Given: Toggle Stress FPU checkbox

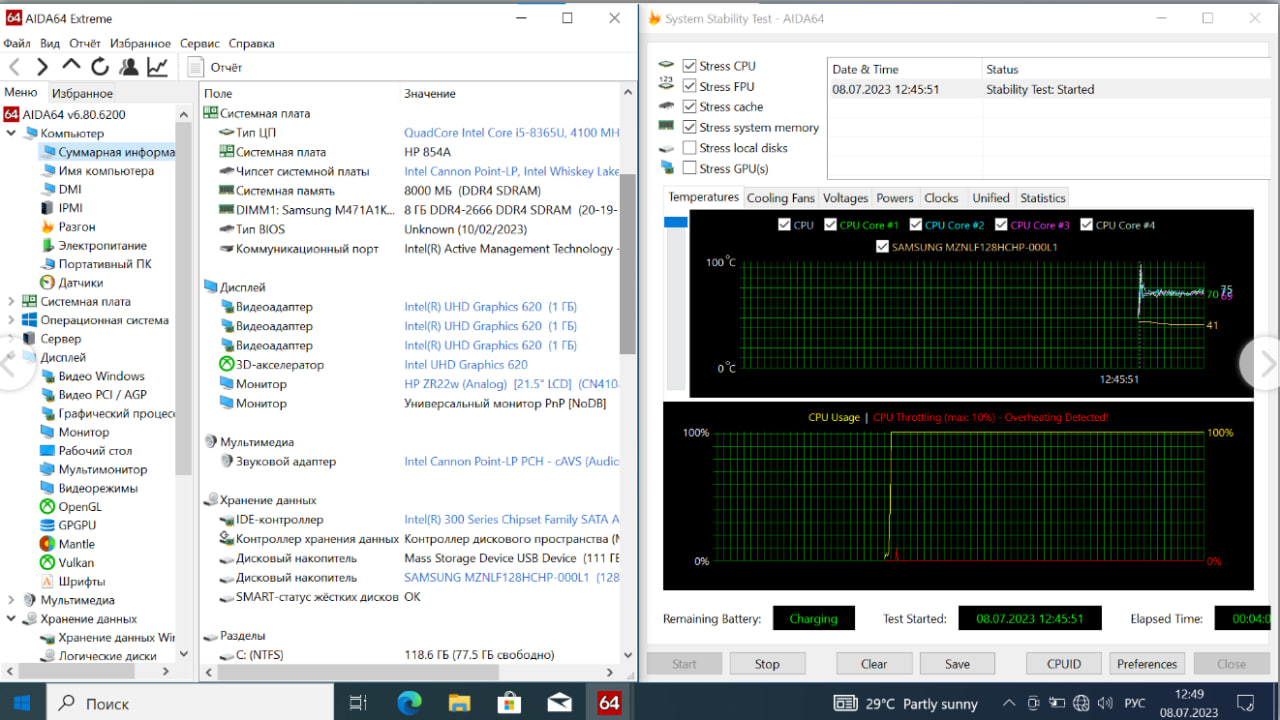Looking at the screenshot, I should 690,87.
